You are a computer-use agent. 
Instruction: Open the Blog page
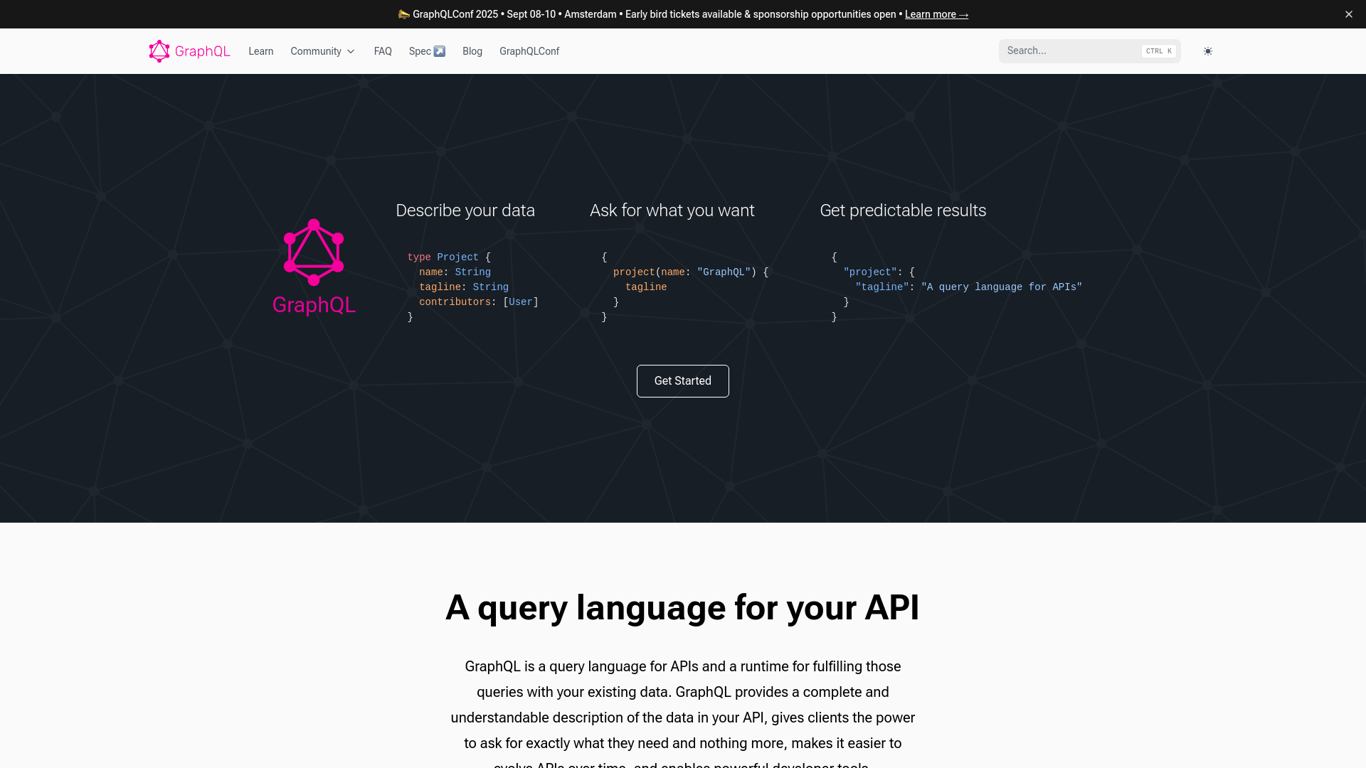click(472, 51)
